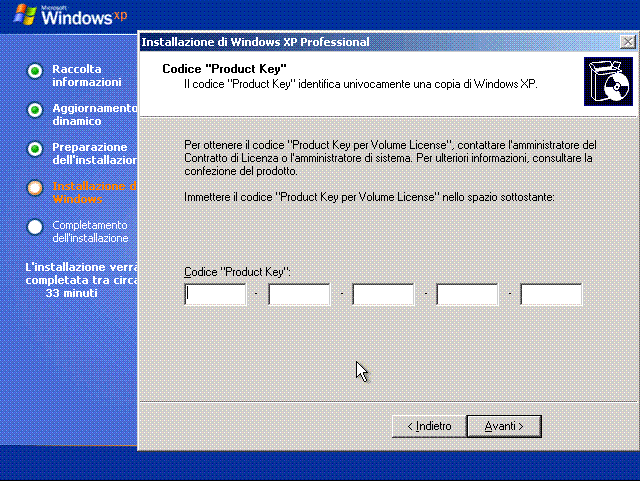The height and width of the screenshot is (481, 640).
Task: Close the Installazione di Windows XP dialog
Action: point(626,42)
